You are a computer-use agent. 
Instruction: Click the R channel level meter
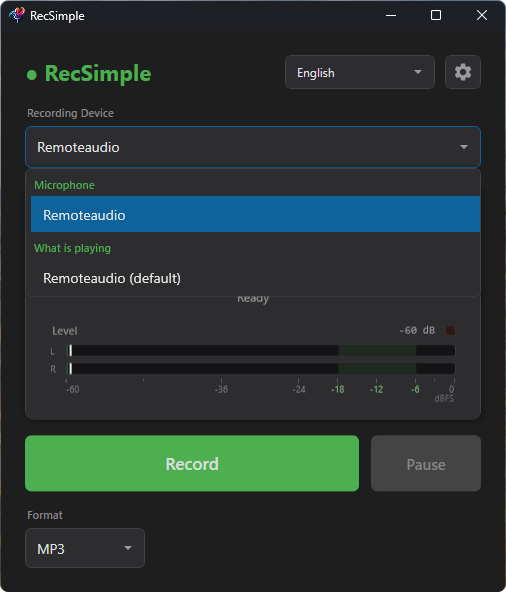(x=261, y=368)
